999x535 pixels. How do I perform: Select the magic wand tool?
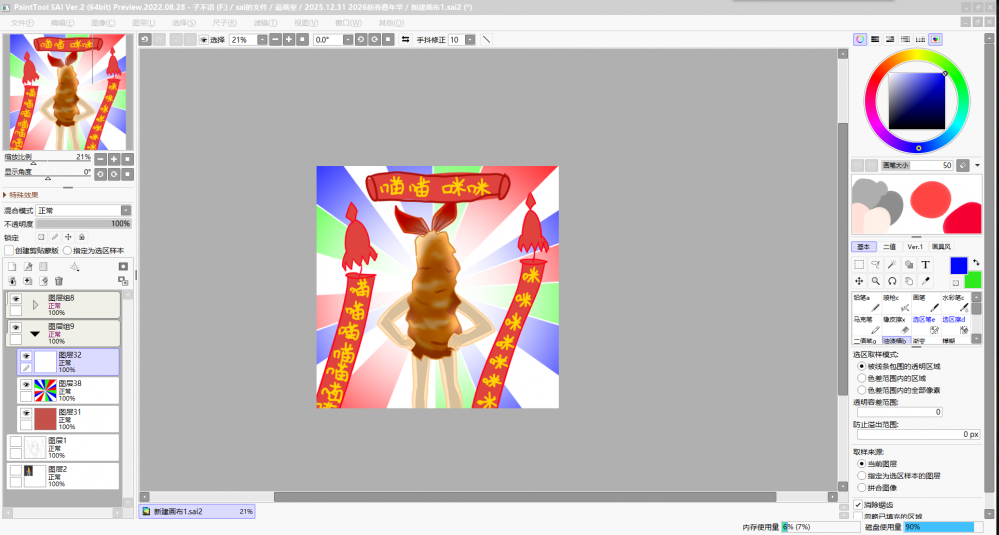coord(892,264)
